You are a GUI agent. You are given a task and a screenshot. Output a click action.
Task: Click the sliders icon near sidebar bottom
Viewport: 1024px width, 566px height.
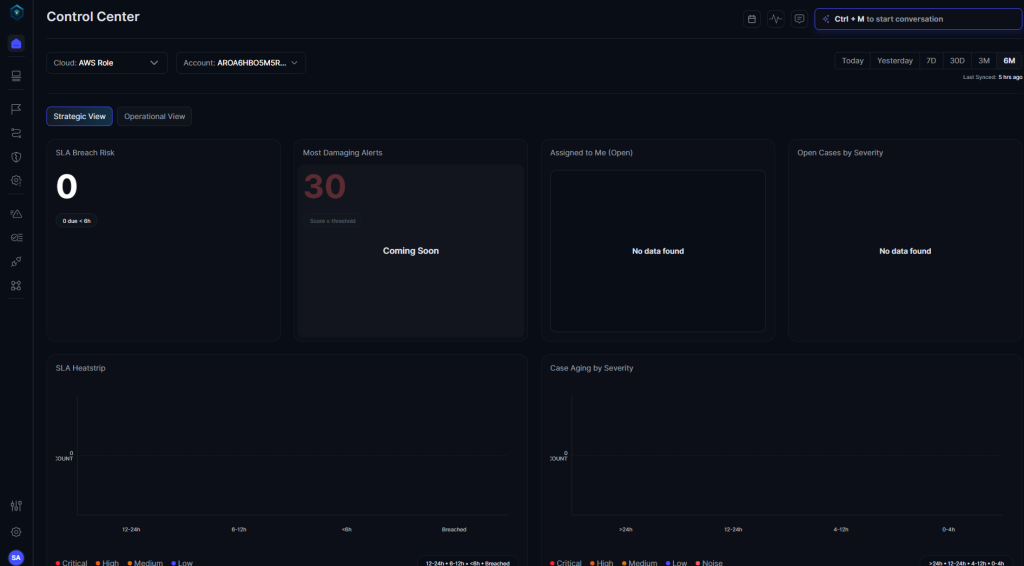[x=16, y=506]
